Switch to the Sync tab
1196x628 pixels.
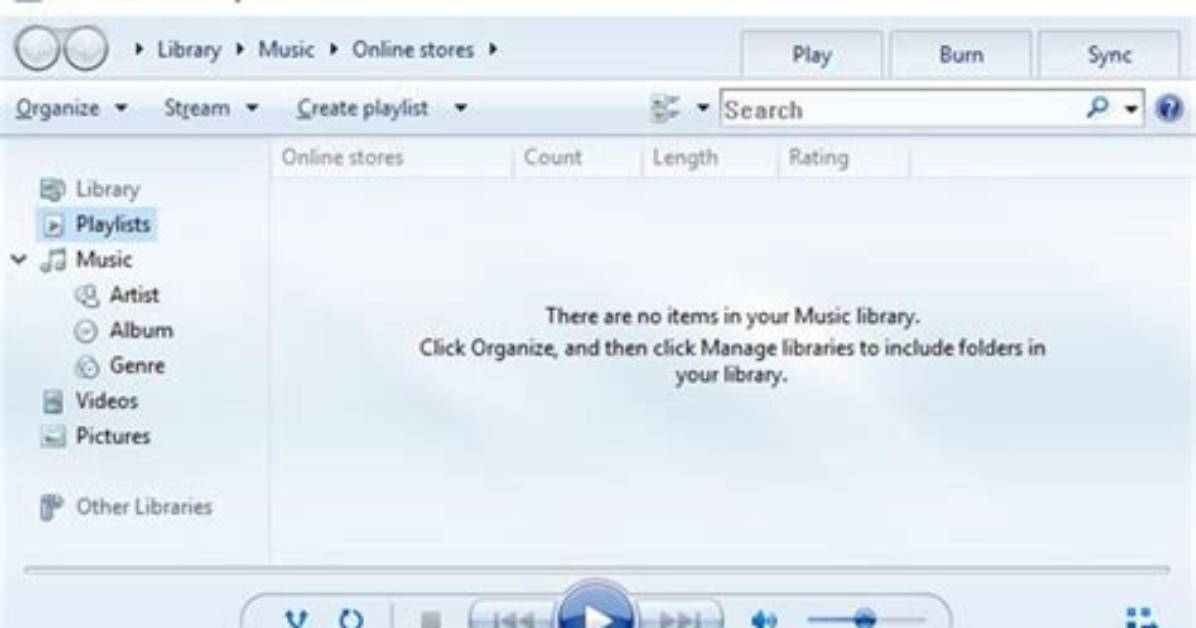[1109, 55]
